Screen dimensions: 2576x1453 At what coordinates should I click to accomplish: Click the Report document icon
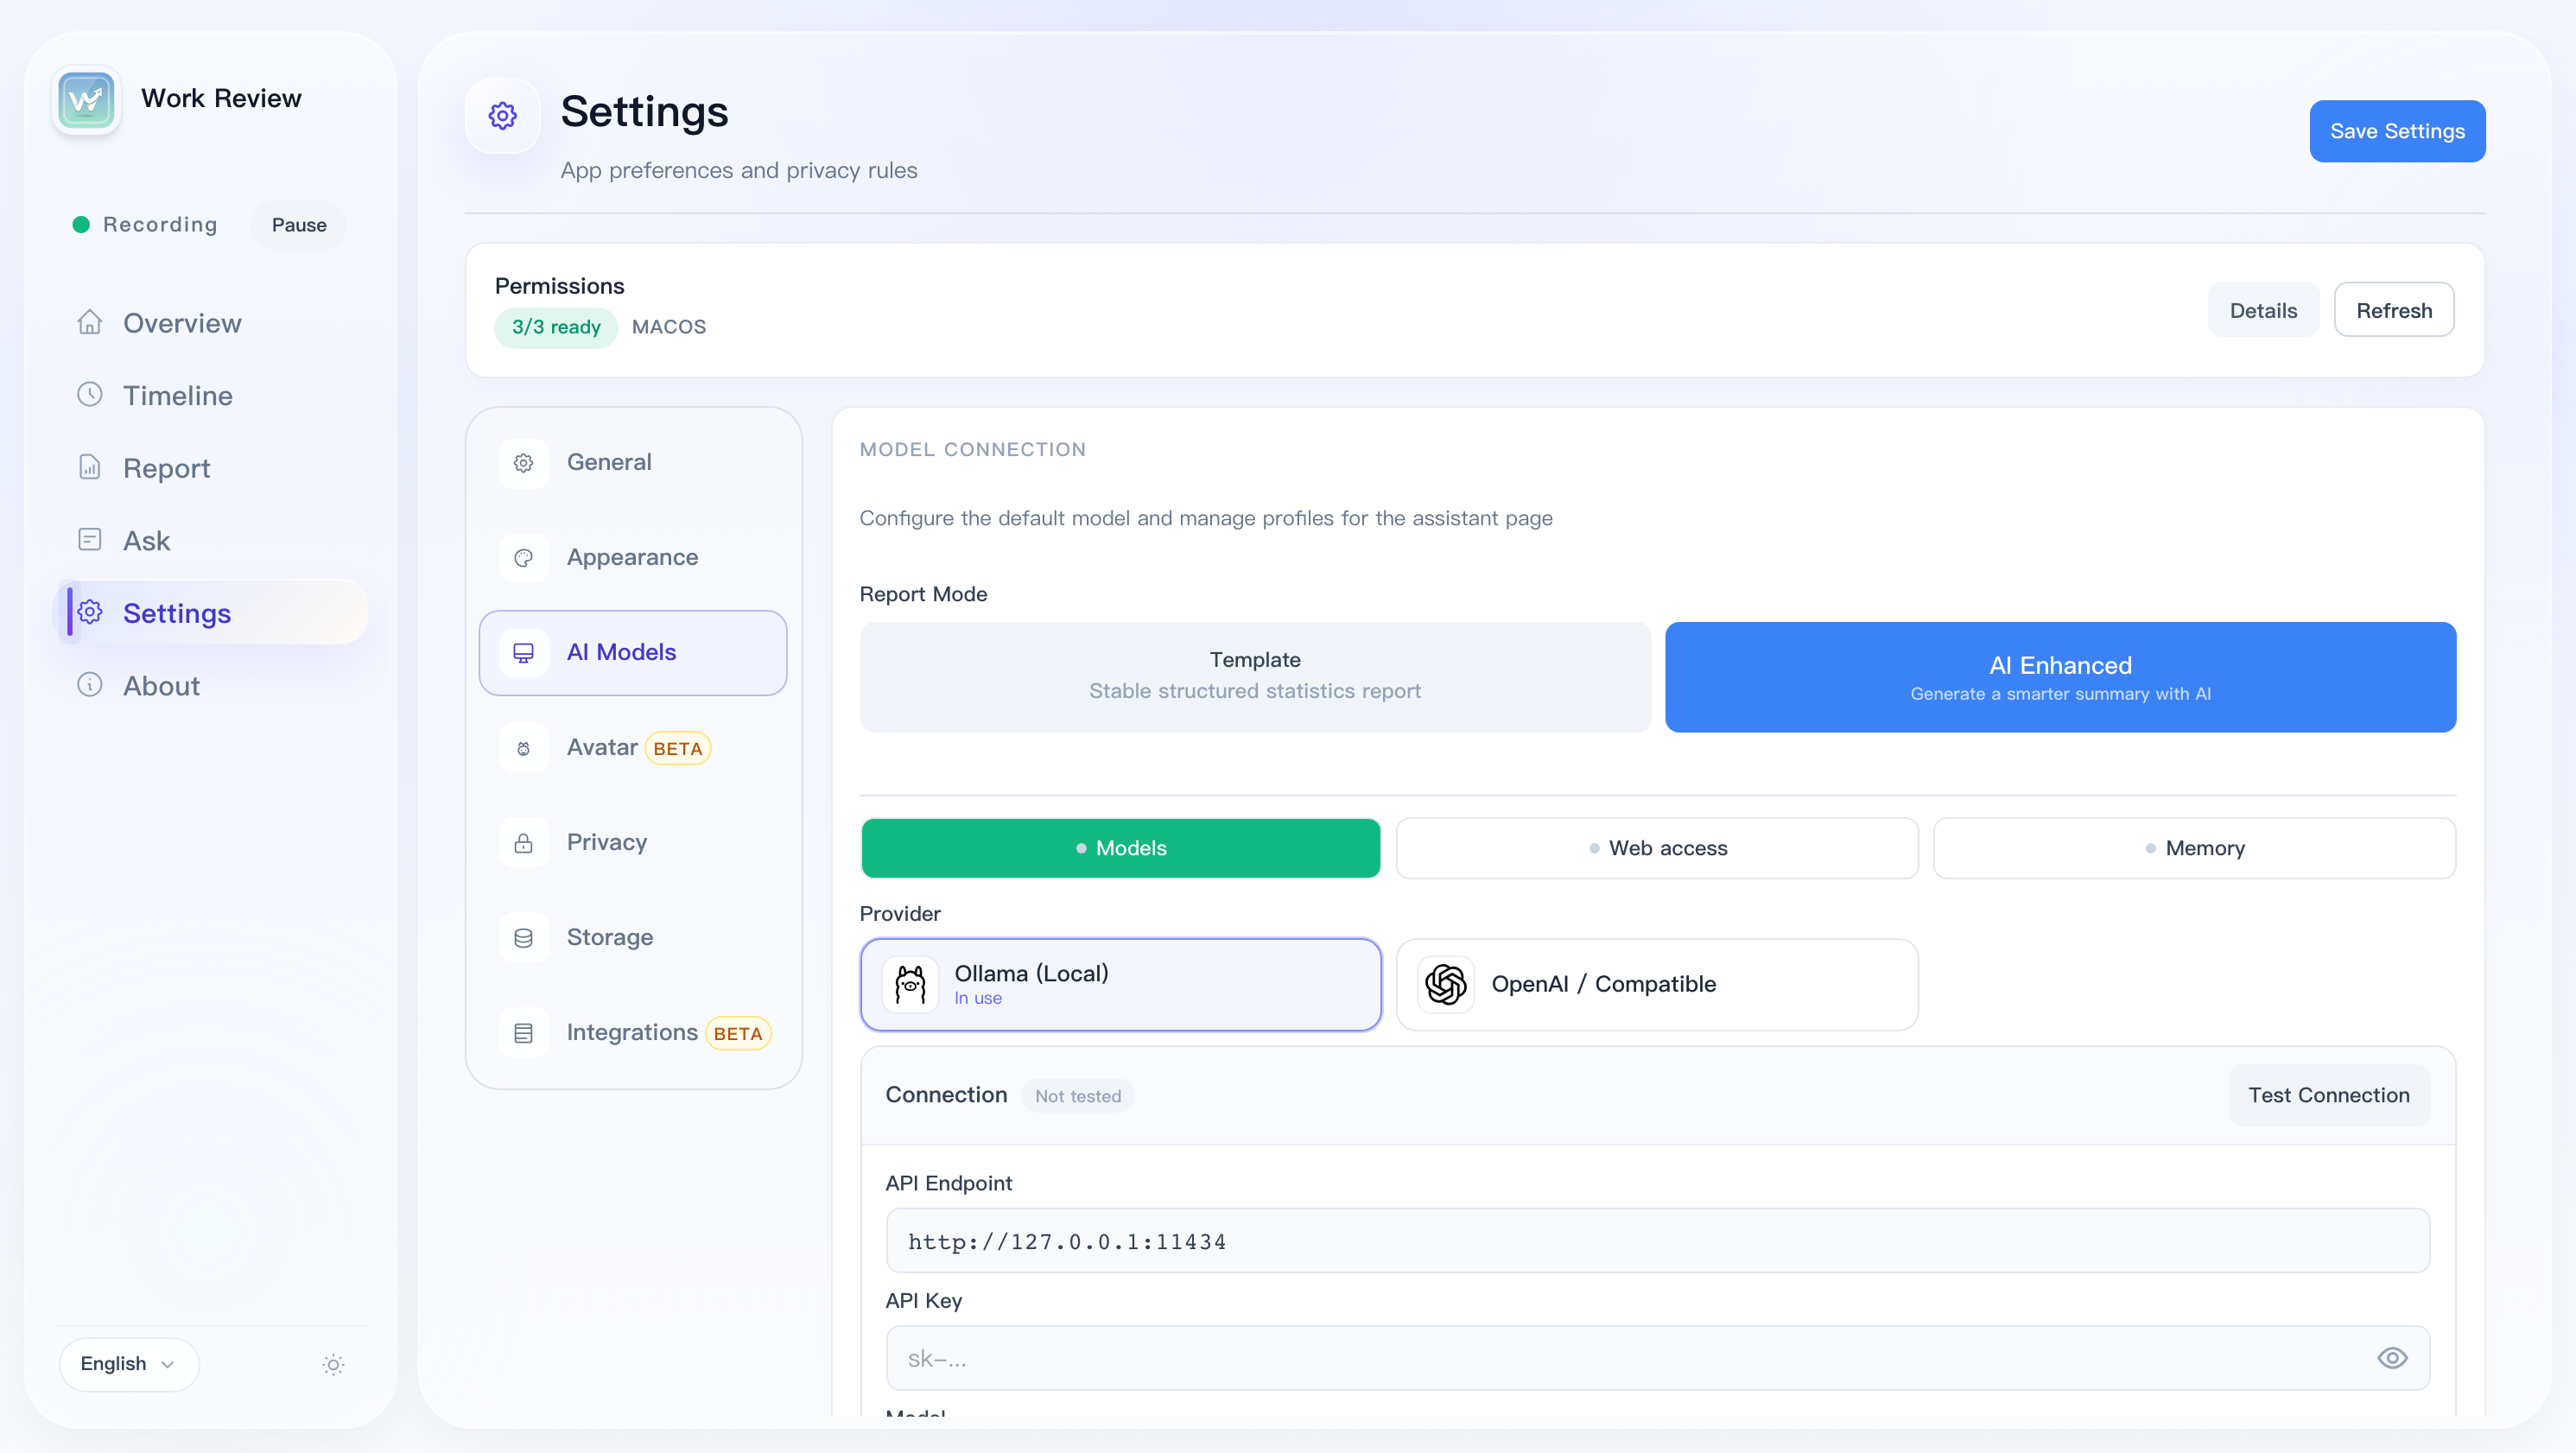(90, 467)
